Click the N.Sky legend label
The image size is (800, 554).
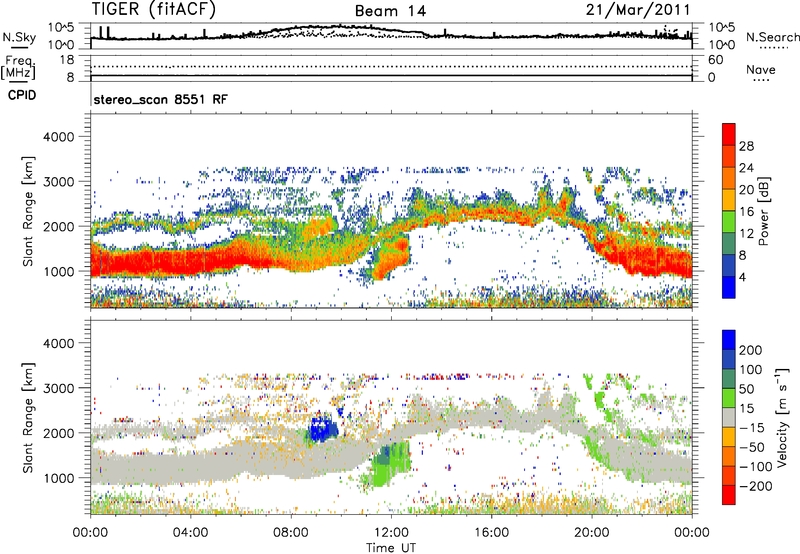click(x=19, y=37)
